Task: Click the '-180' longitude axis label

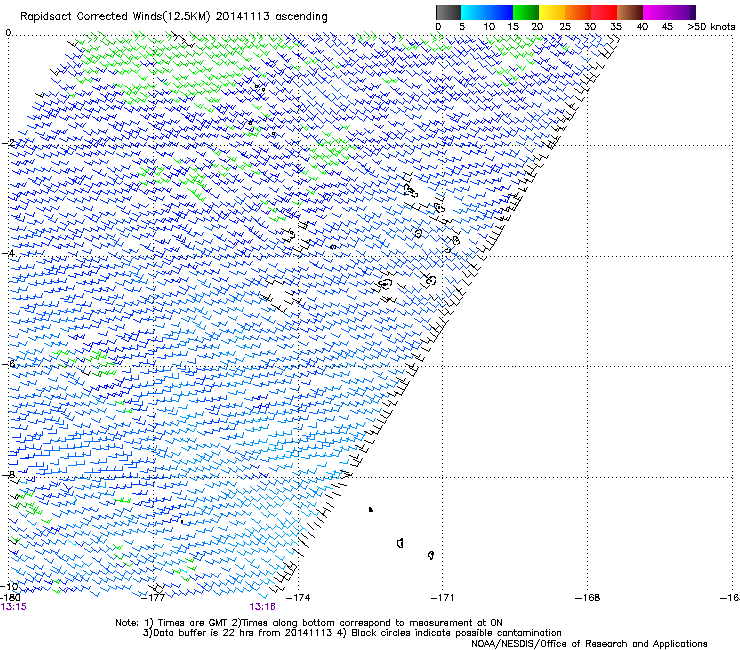Action: point(10,598)
